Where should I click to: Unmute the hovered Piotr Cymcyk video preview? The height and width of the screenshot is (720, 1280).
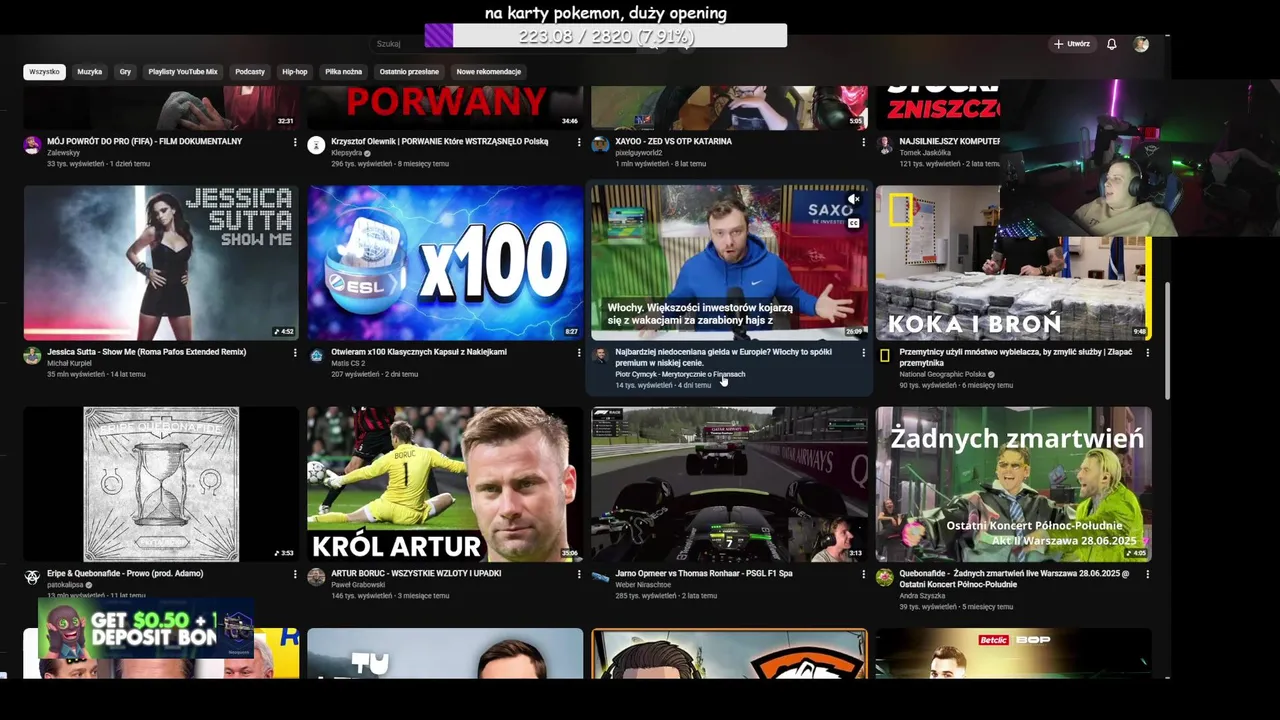click(x=853, y=200)
